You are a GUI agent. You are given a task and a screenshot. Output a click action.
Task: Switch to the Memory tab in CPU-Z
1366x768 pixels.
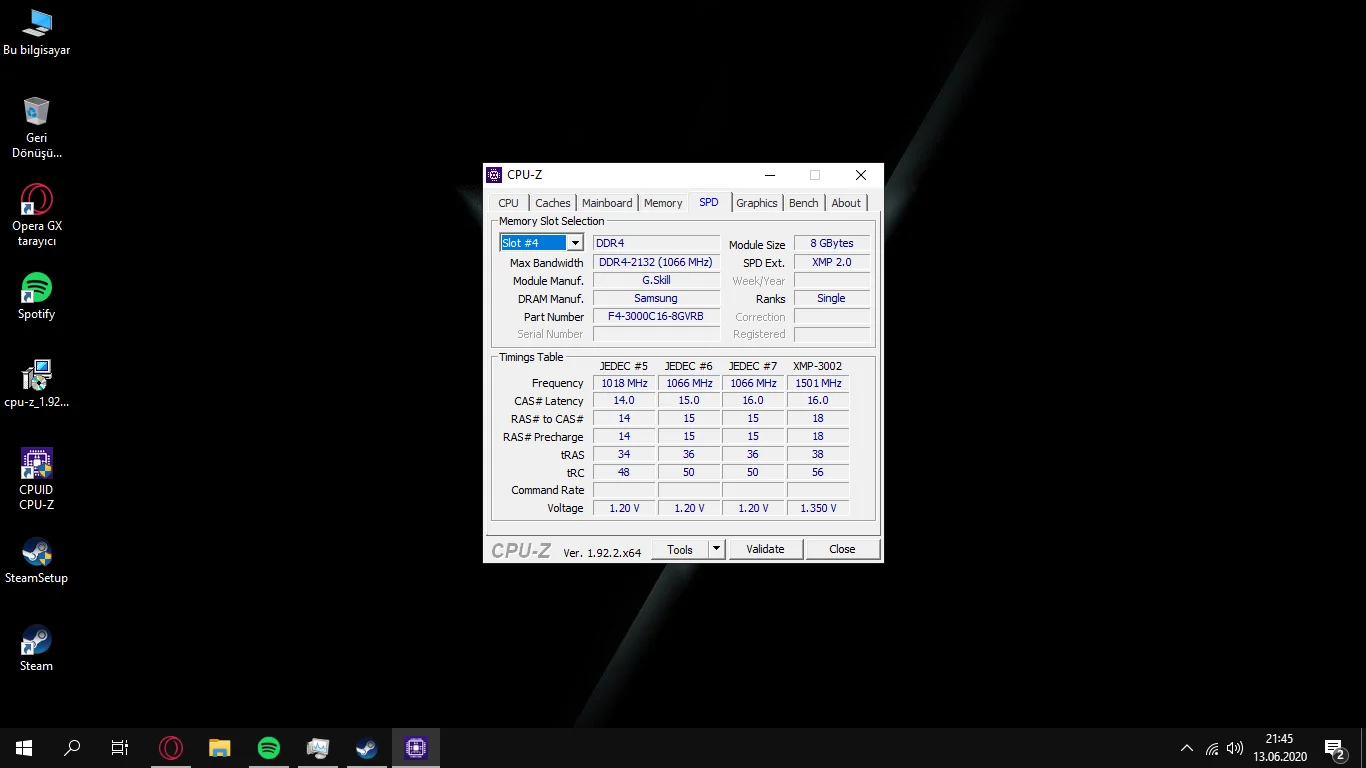point(662,202)
